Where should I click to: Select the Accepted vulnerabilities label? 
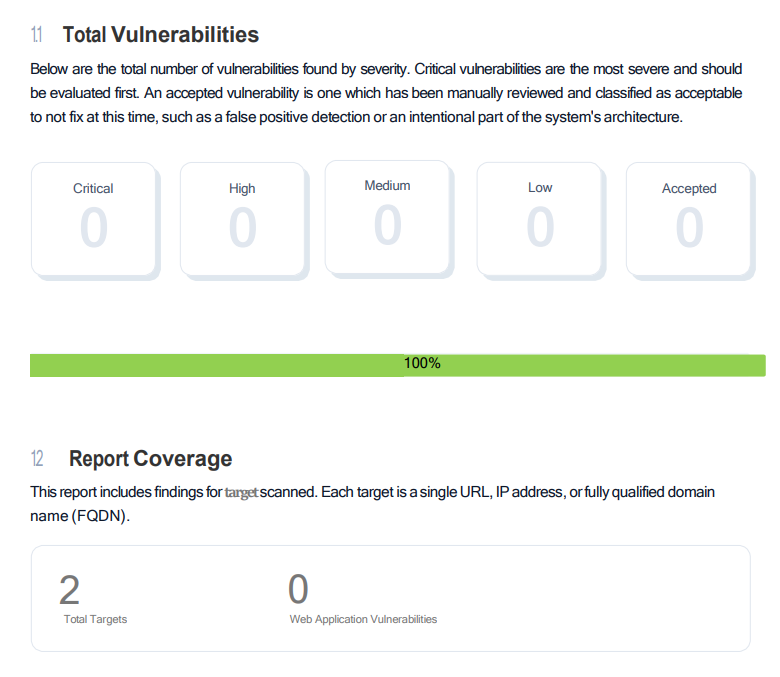tap(689, 188)
